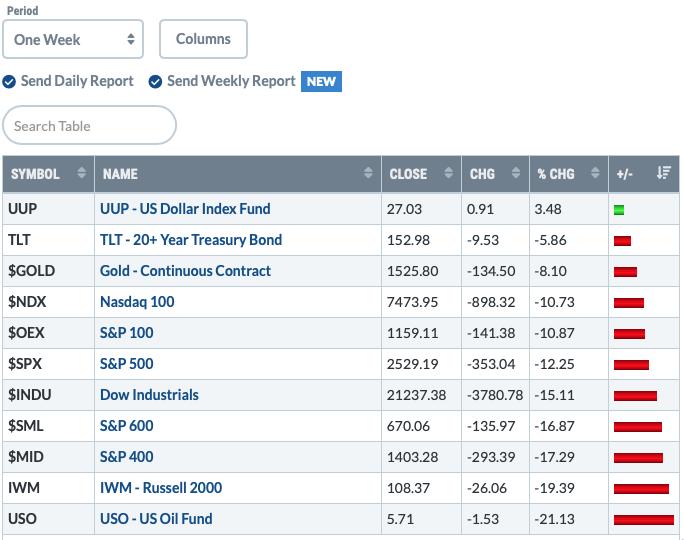This screenshot has height=540, width=684.
Task: Select the $OEX symbol cell
Action: pyautogui.click(x=48, y=333)
